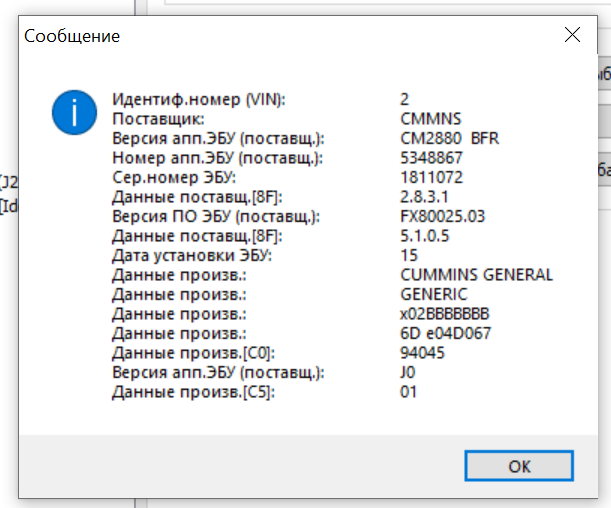Click the CUMMINS GENERAL value
This screenshot has height=508, width=611.
pos(476,275)
